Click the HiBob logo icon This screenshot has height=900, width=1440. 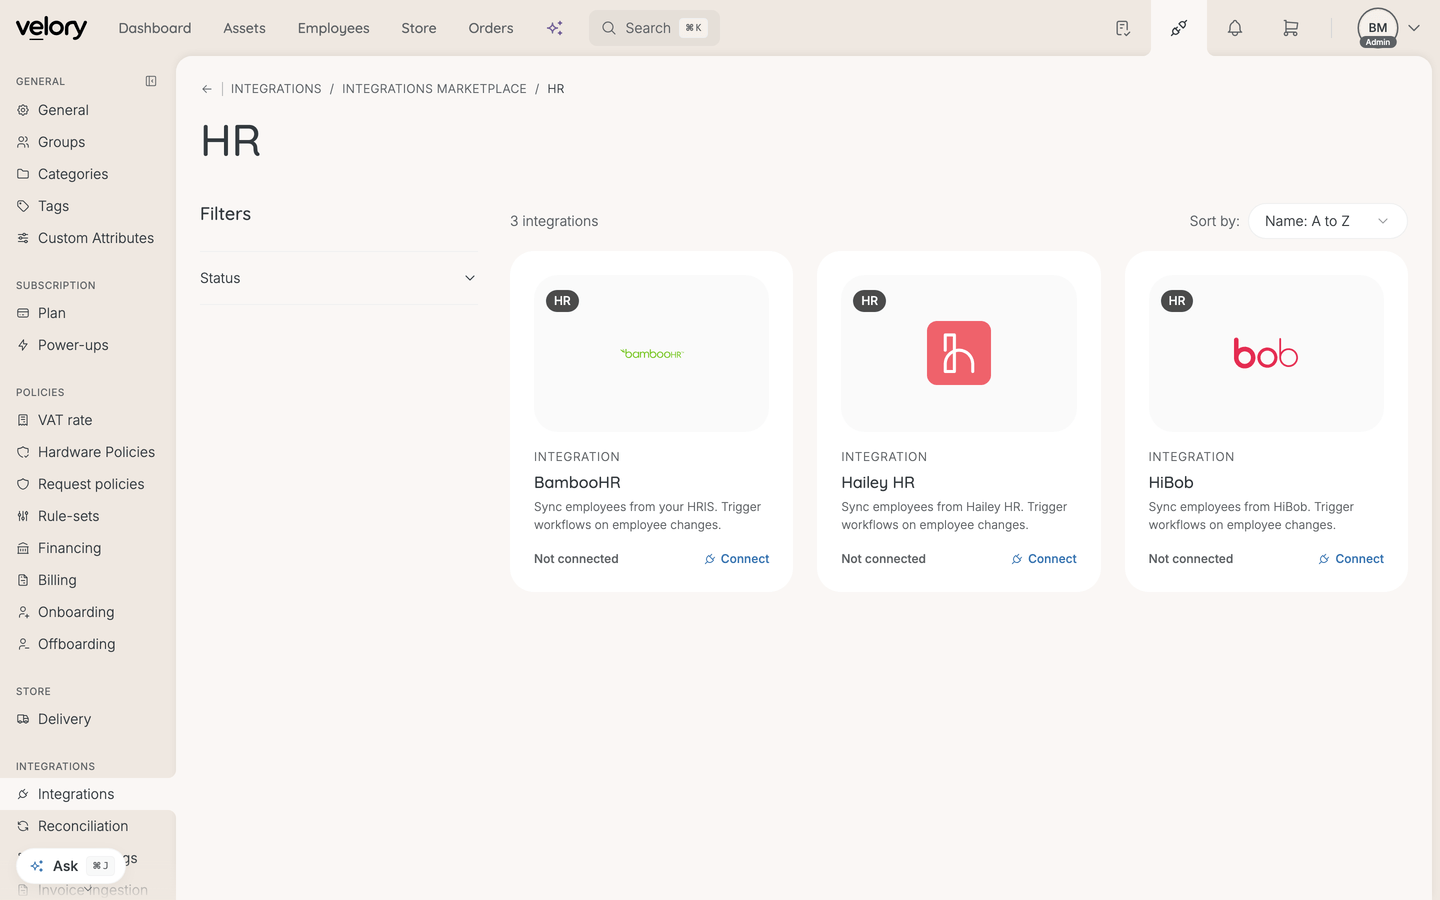(x=1266, y=353)
